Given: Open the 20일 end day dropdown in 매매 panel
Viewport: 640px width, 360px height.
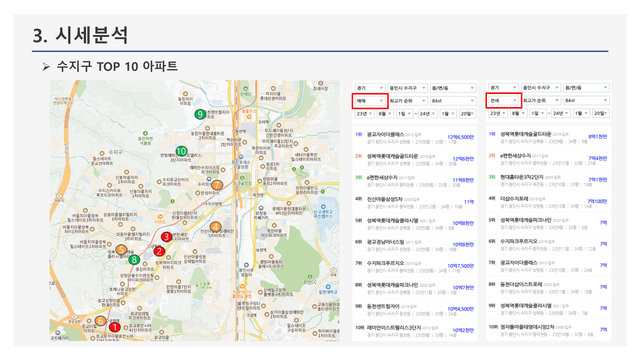Looking at the screenshot, I should pos(467,113).
